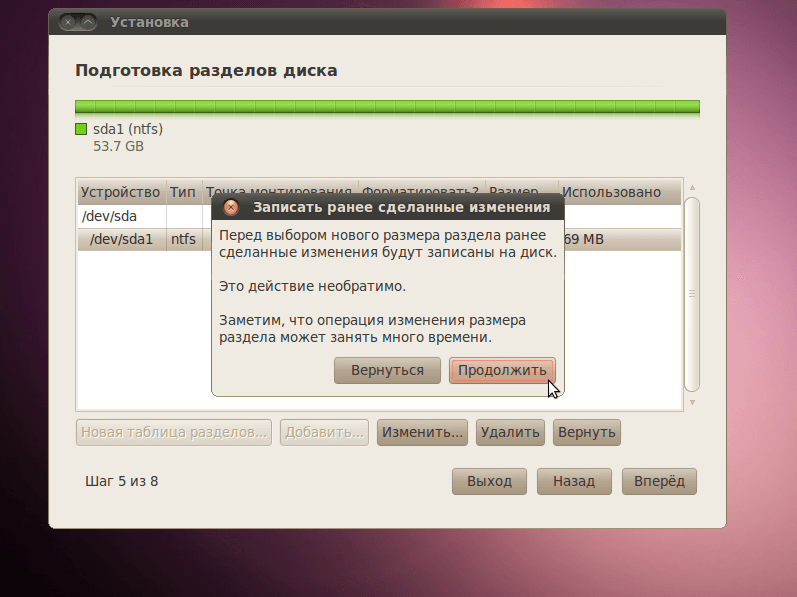Close the Записать ранее сделанные изменения dialog
Image resolution: width=797 pixels, height=597 pixels.
(231, 207)
